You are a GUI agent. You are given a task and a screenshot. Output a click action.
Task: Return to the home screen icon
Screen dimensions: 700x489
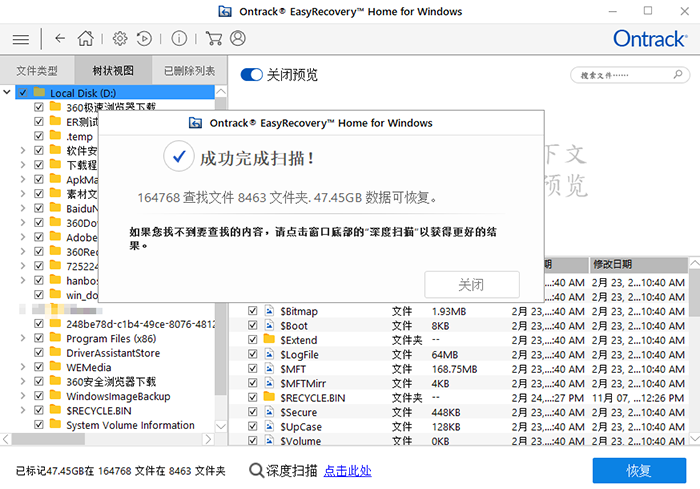86,38
